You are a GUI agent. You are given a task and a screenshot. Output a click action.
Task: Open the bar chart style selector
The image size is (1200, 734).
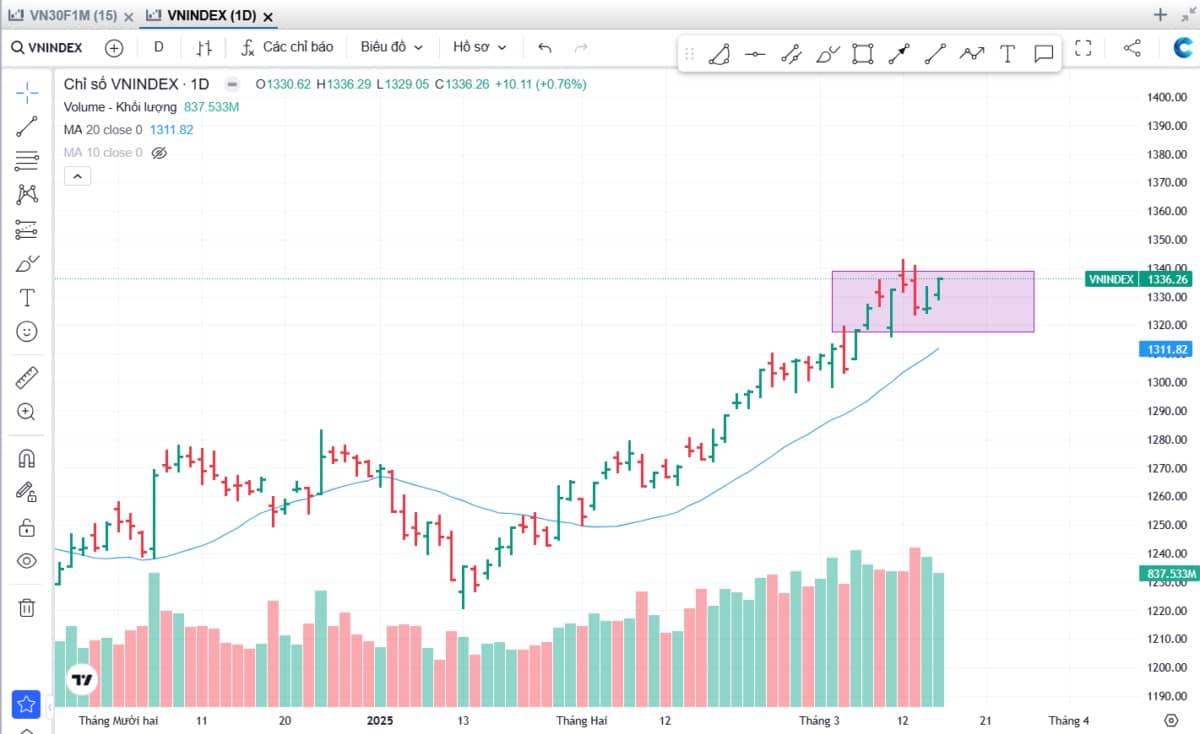[204, 47]
